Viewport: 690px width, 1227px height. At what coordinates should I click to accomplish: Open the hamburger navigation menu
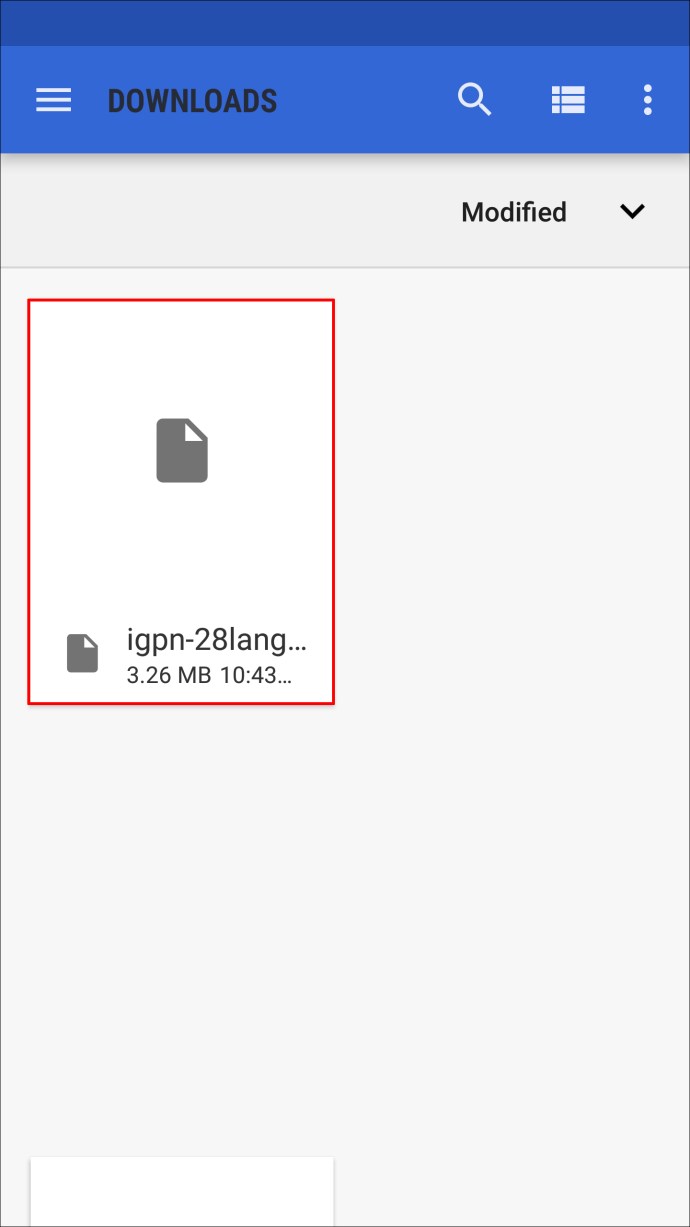point(53,100)
